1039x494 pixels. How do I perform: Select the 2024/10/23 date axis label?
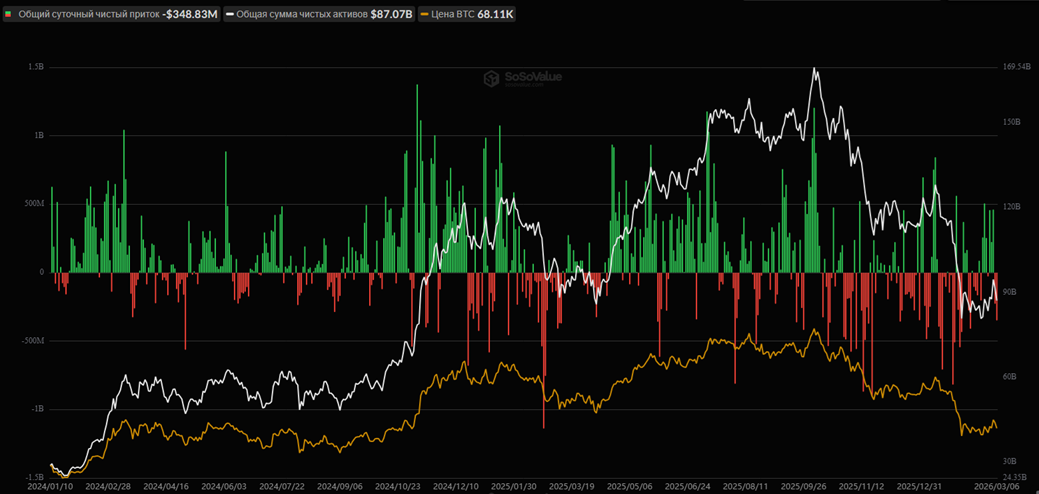point(397,487)
